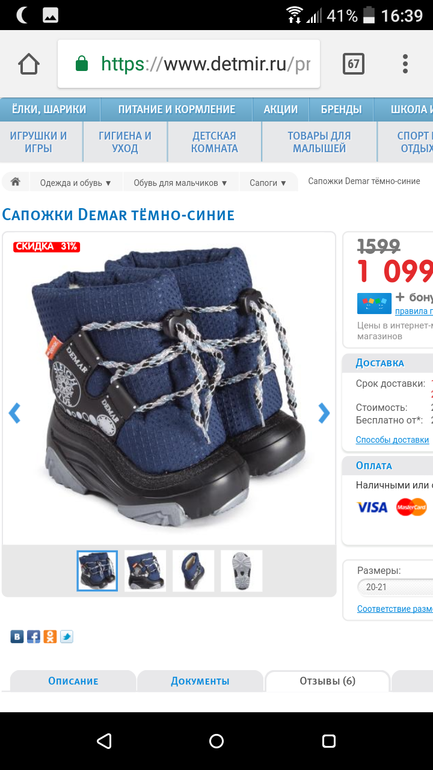Share via VKontakte icon
This screenshot has height=770, width=433.
(x=17, y=637)
